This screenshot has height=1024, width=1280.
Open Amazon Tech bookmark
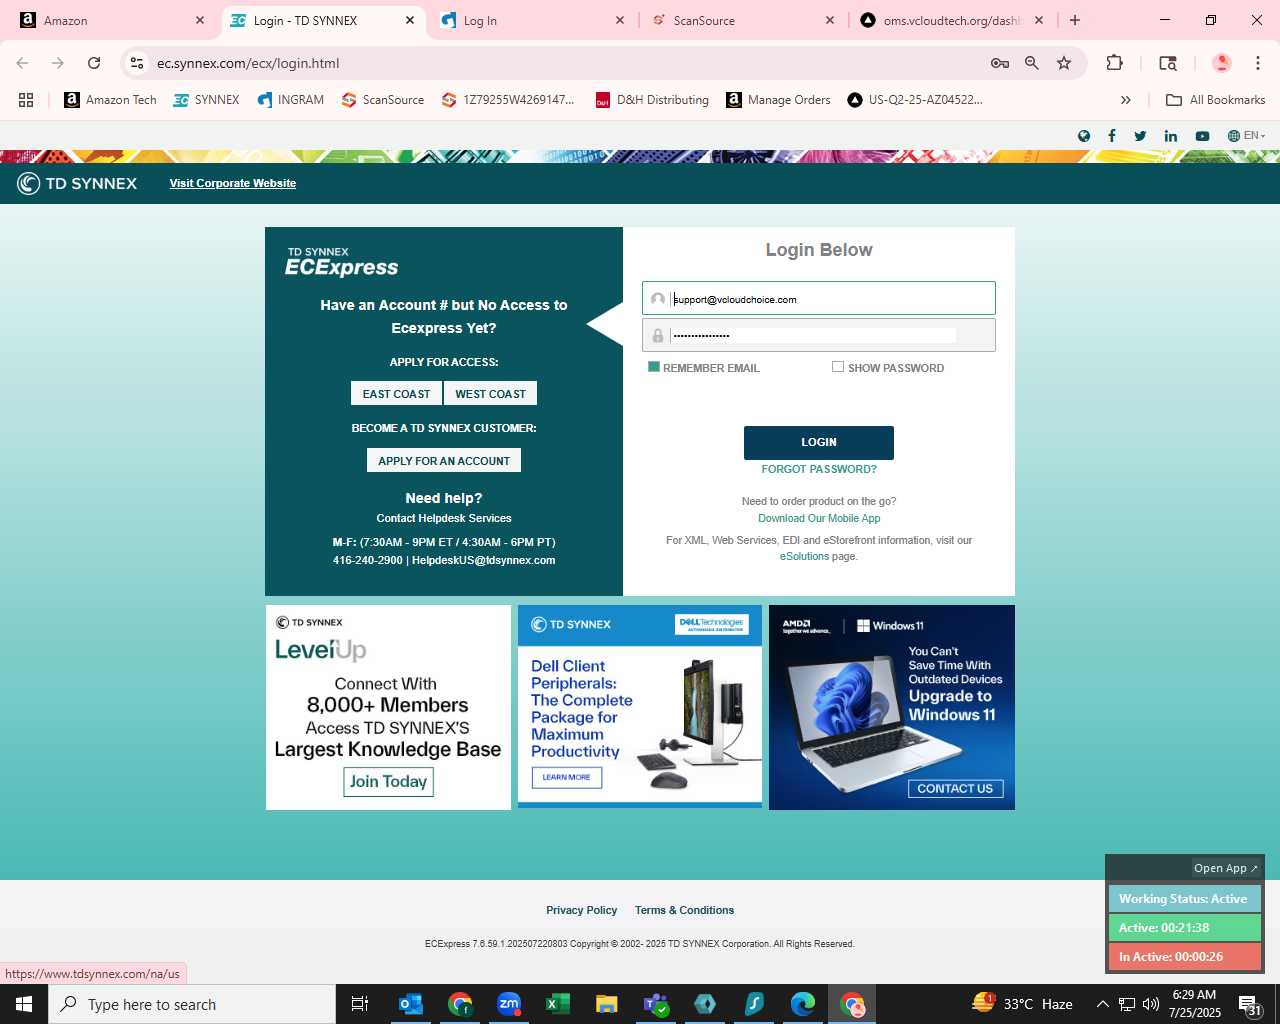click(110, 100)
